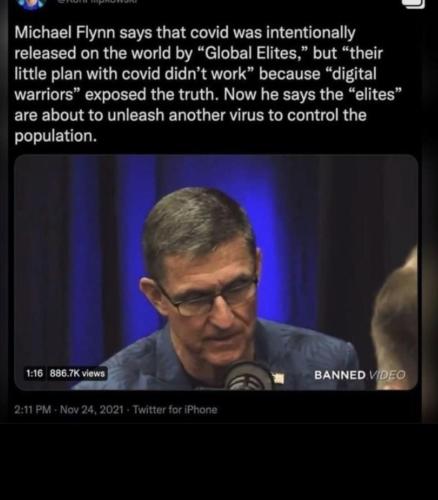Click the cut-off username handle at top
438x500 pixels.
pyautogui.click(x=97, y=2)
